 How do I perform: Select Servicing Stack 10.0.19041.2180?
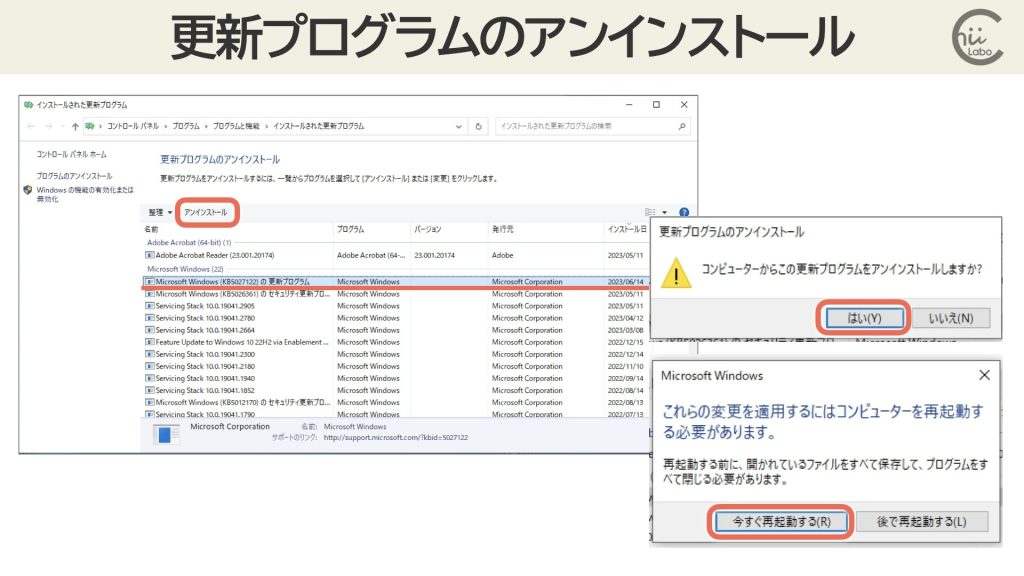click(x=396, y=366)
